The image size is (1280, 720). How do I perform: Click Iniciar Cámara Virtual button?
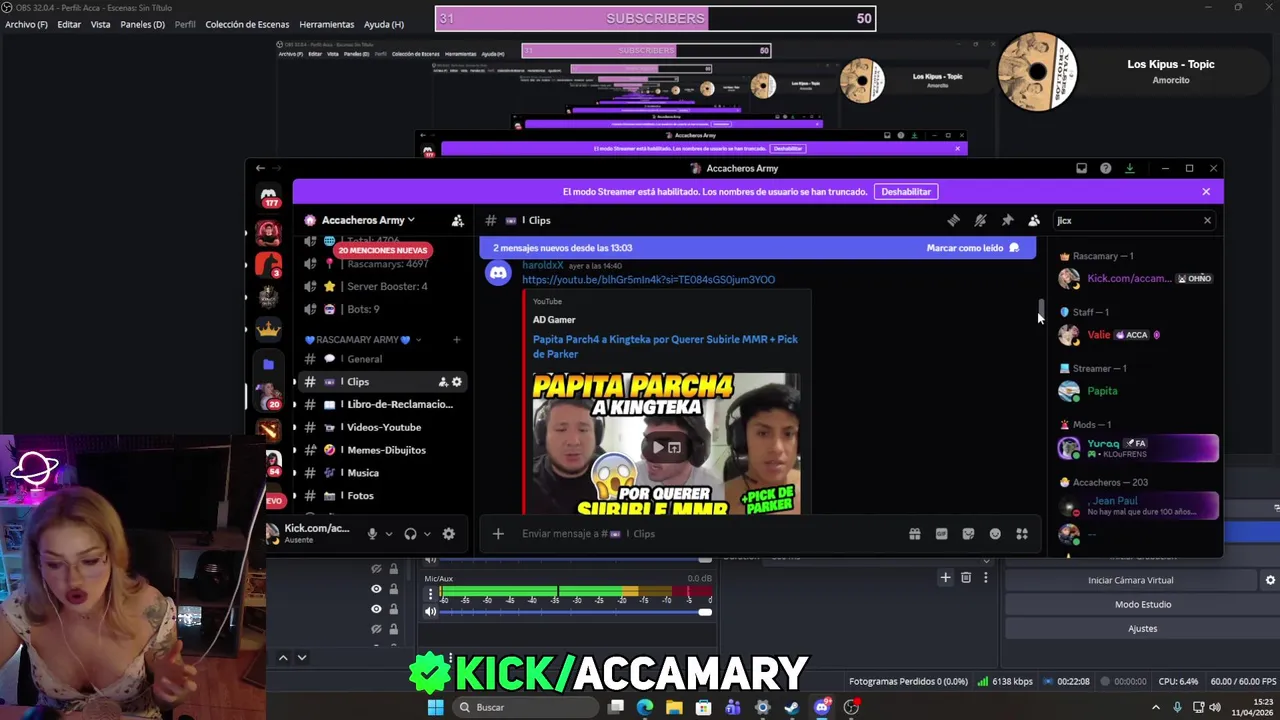point(1131,580)
